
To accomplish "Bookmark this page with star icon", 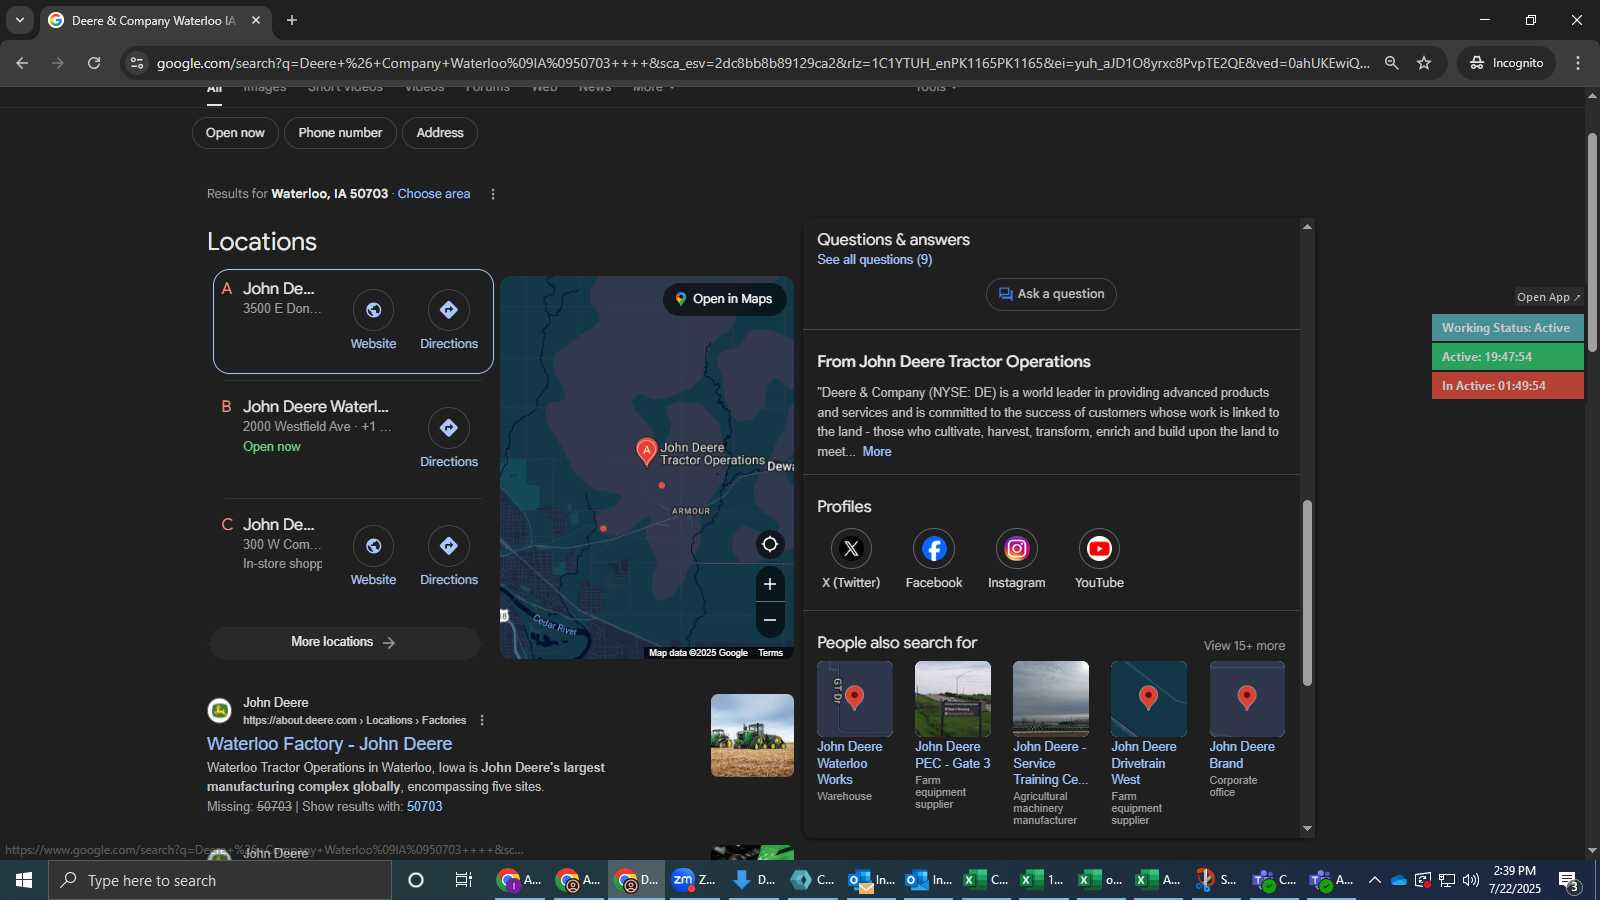I will (1424, 63).
